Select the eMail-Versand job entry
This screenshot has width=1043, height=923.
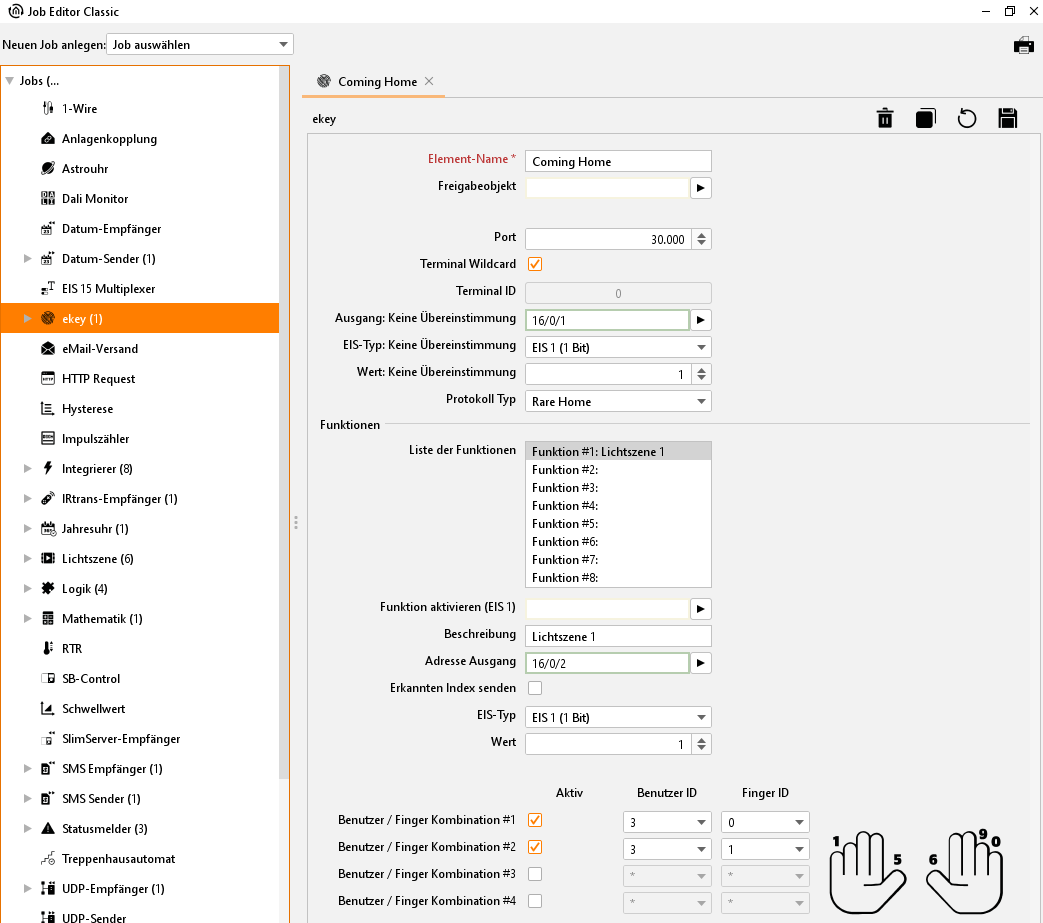coord(100,349)
